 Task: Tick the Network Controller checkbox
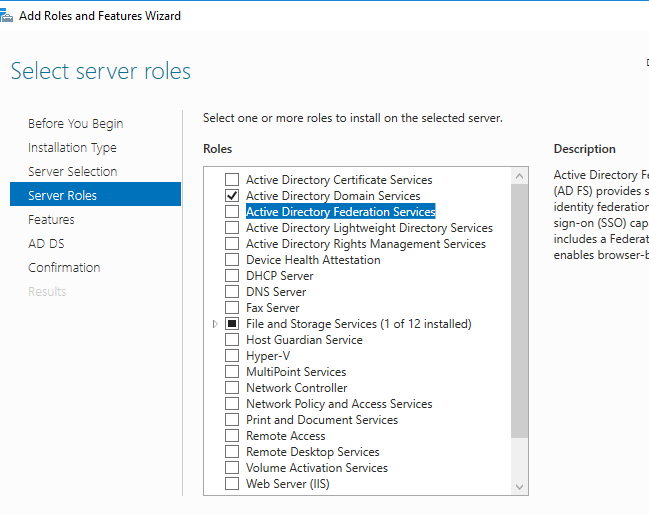(232, 388)
